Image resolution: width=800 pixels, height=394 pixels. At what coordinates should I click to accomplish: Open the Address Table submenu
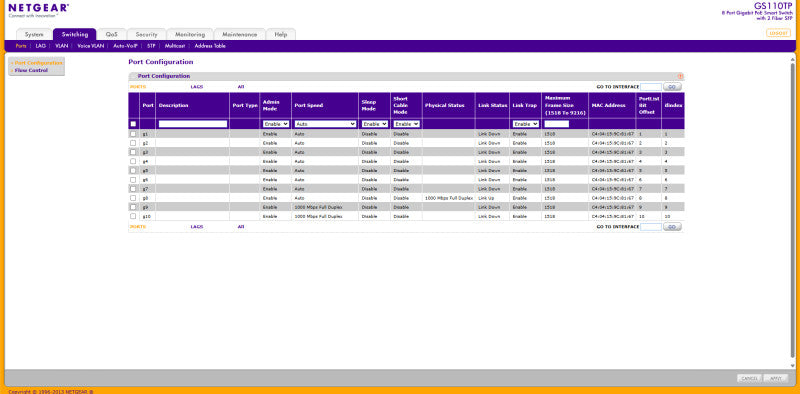(210, 46)
